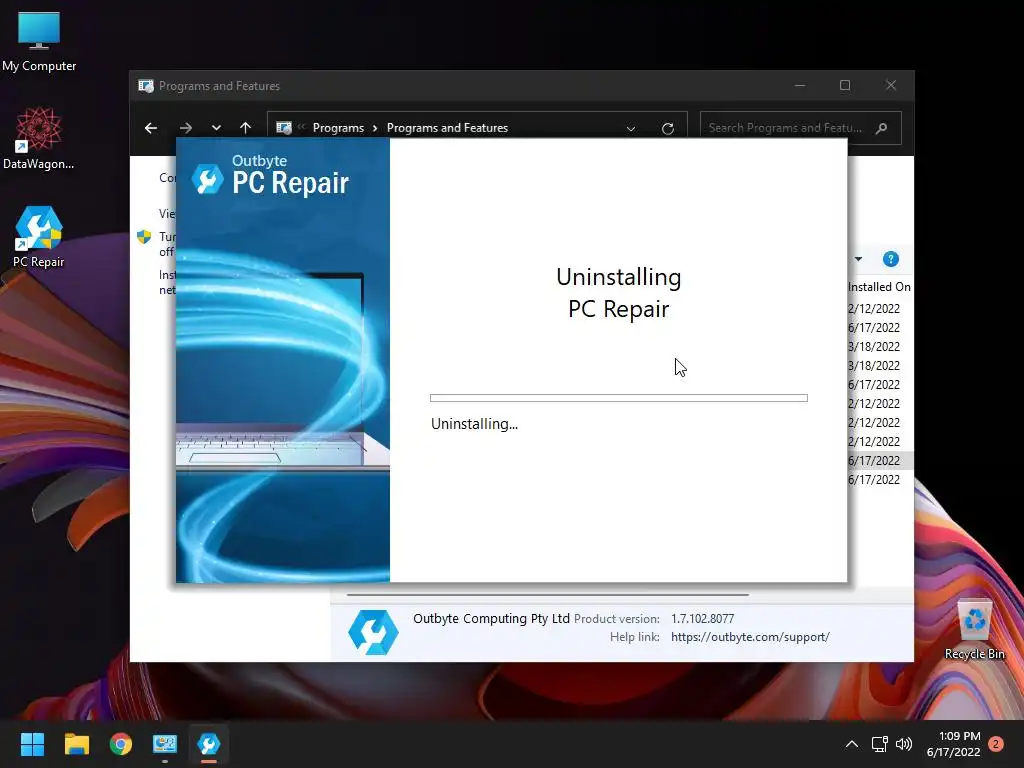Open volume control tray icon
Image resolution: width=1024 pixels, height=768 pixels.
click(x=904, y=744)
